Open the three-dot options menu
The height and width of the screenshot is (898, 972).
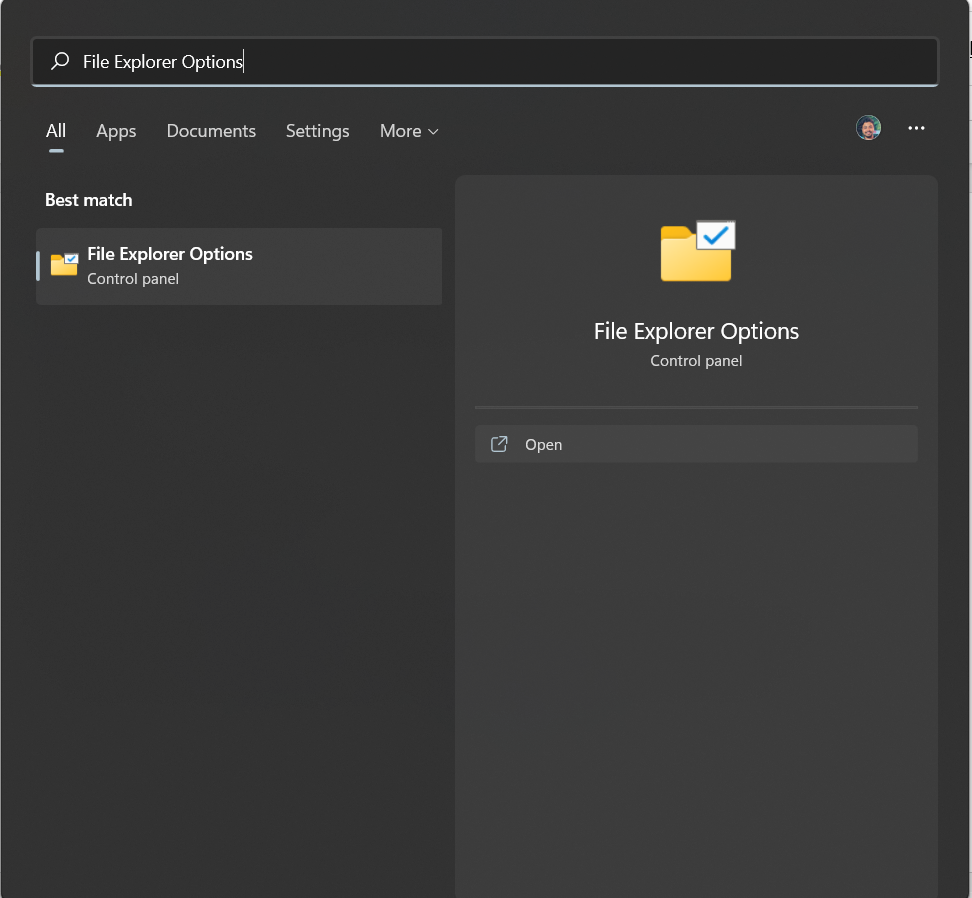[x=916, y=128]
